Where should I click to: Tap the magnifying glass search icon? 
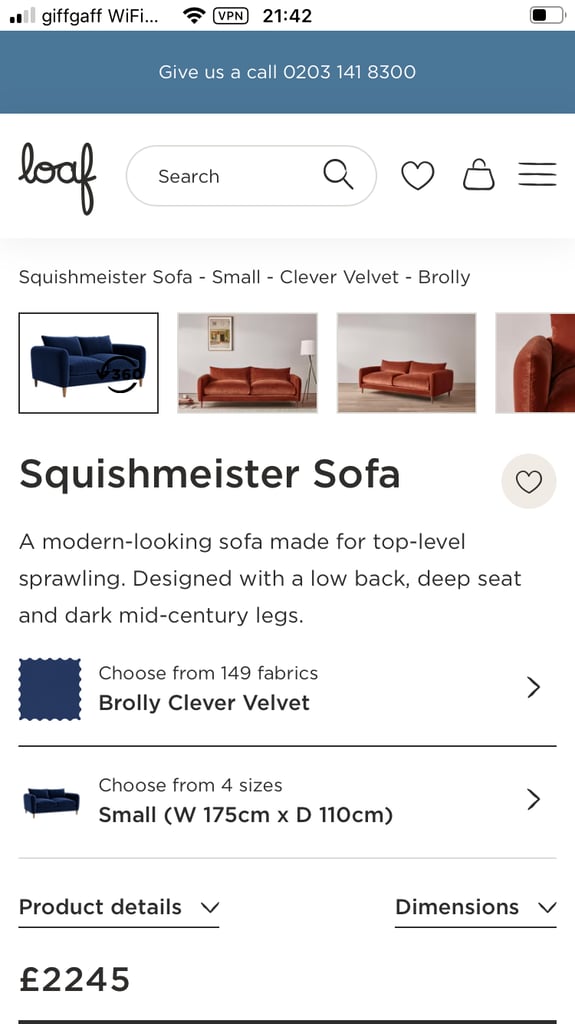coord(338,175)
